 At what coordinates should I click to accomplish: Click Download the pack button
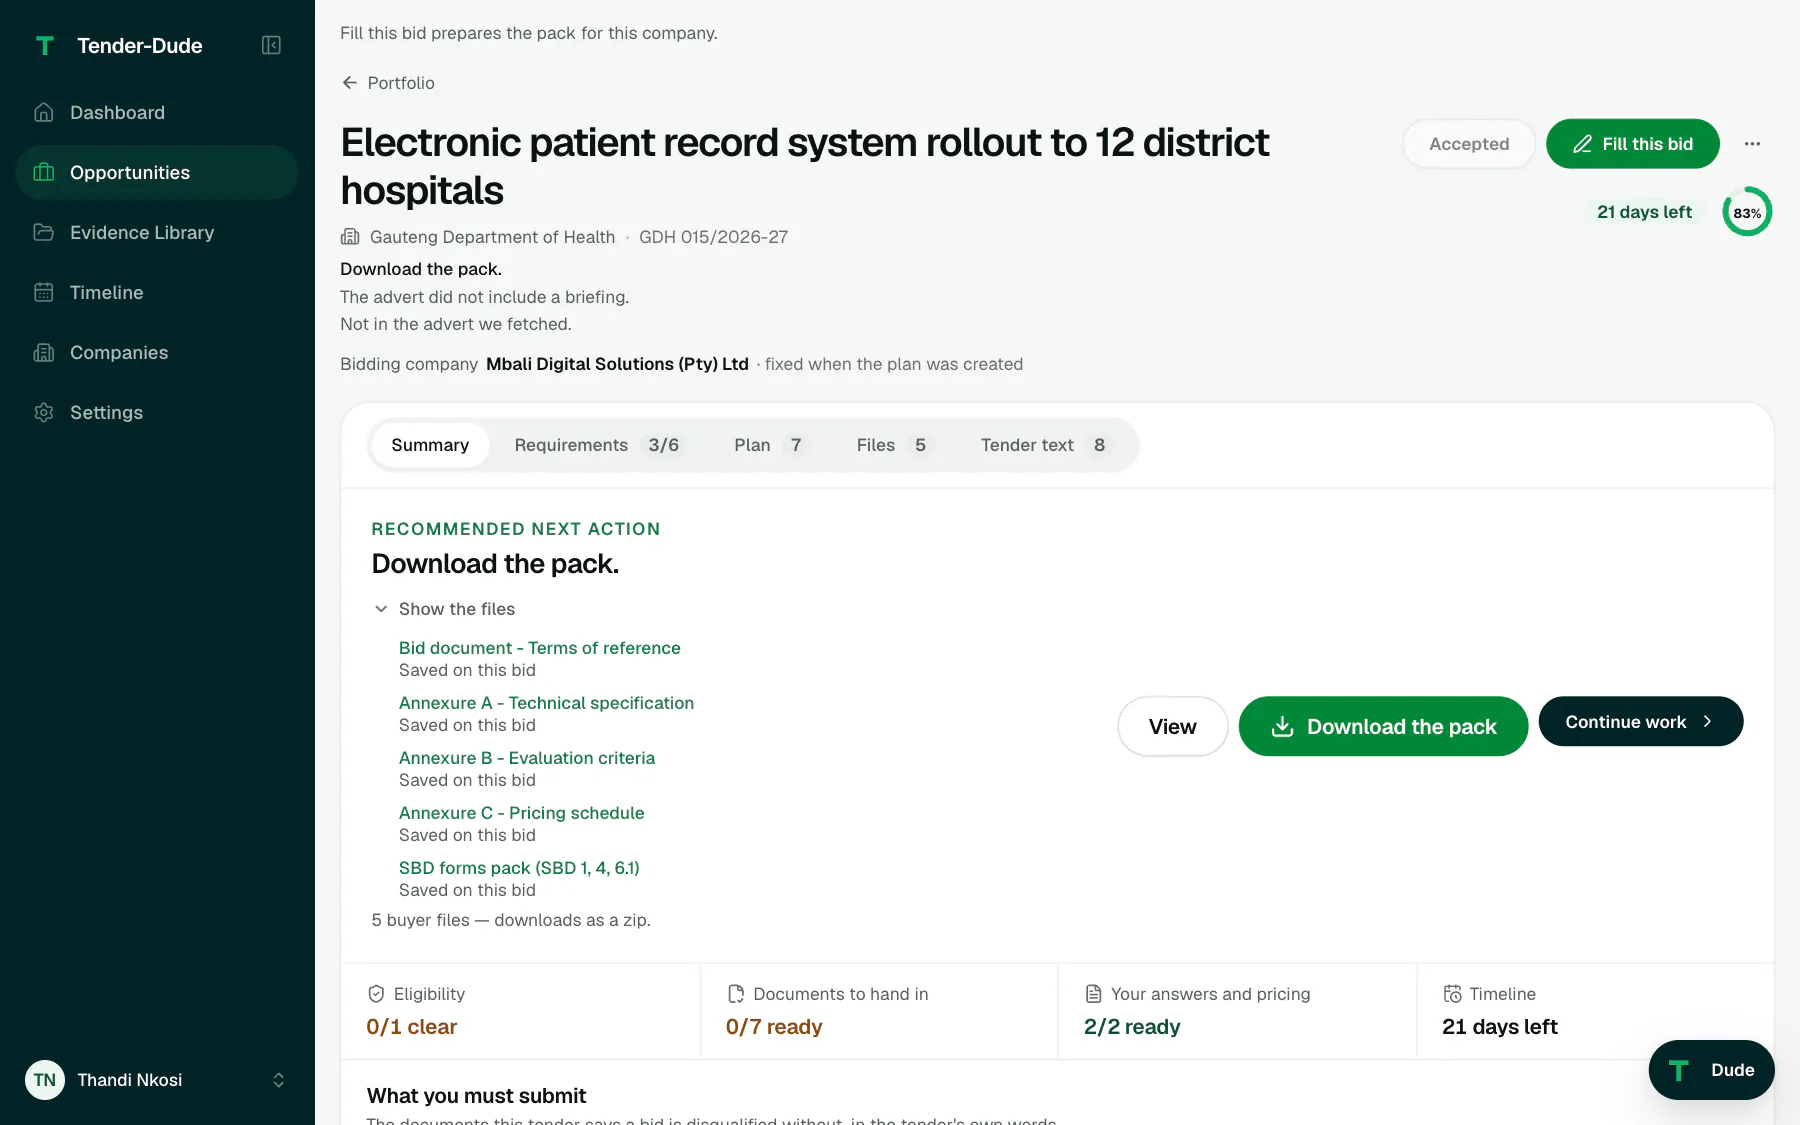[1383, 726]
